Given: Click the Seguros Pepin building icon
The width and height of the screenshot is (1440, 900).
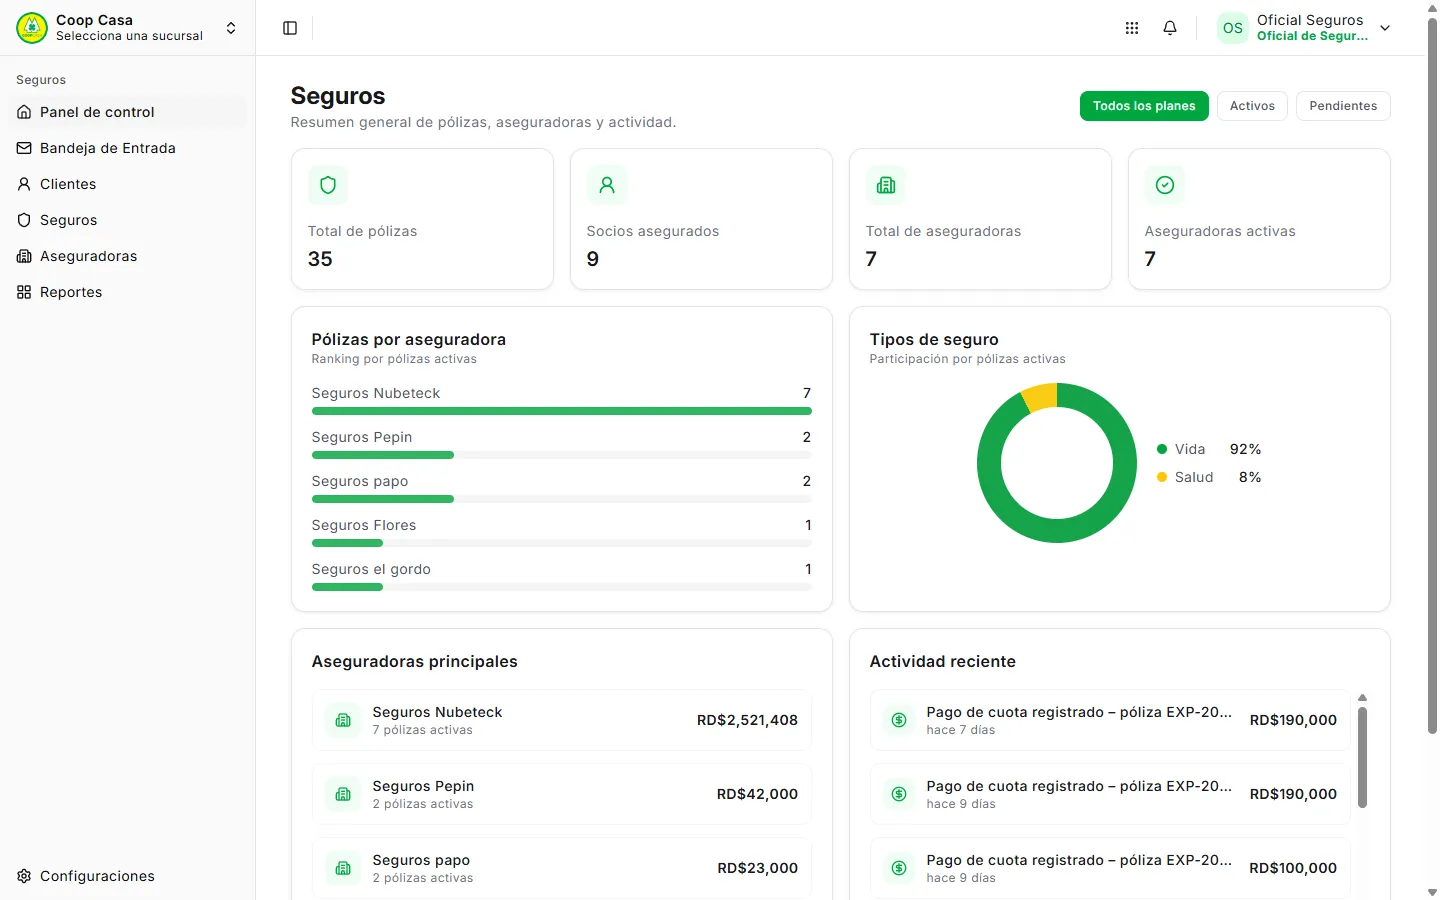Looking at the screenshot, I should click(343, 794).
